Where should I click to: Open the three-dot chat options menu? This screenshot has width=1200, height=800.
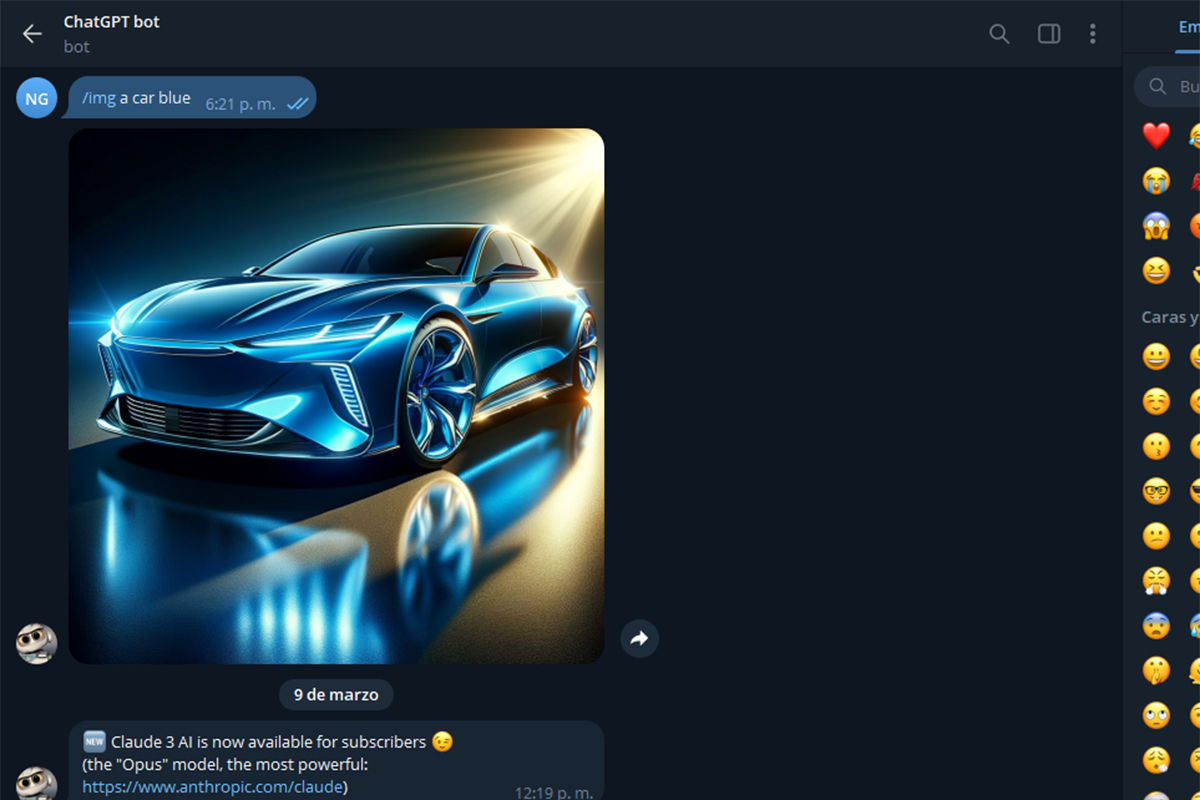pyautogui.click(x=1093, y=33)
